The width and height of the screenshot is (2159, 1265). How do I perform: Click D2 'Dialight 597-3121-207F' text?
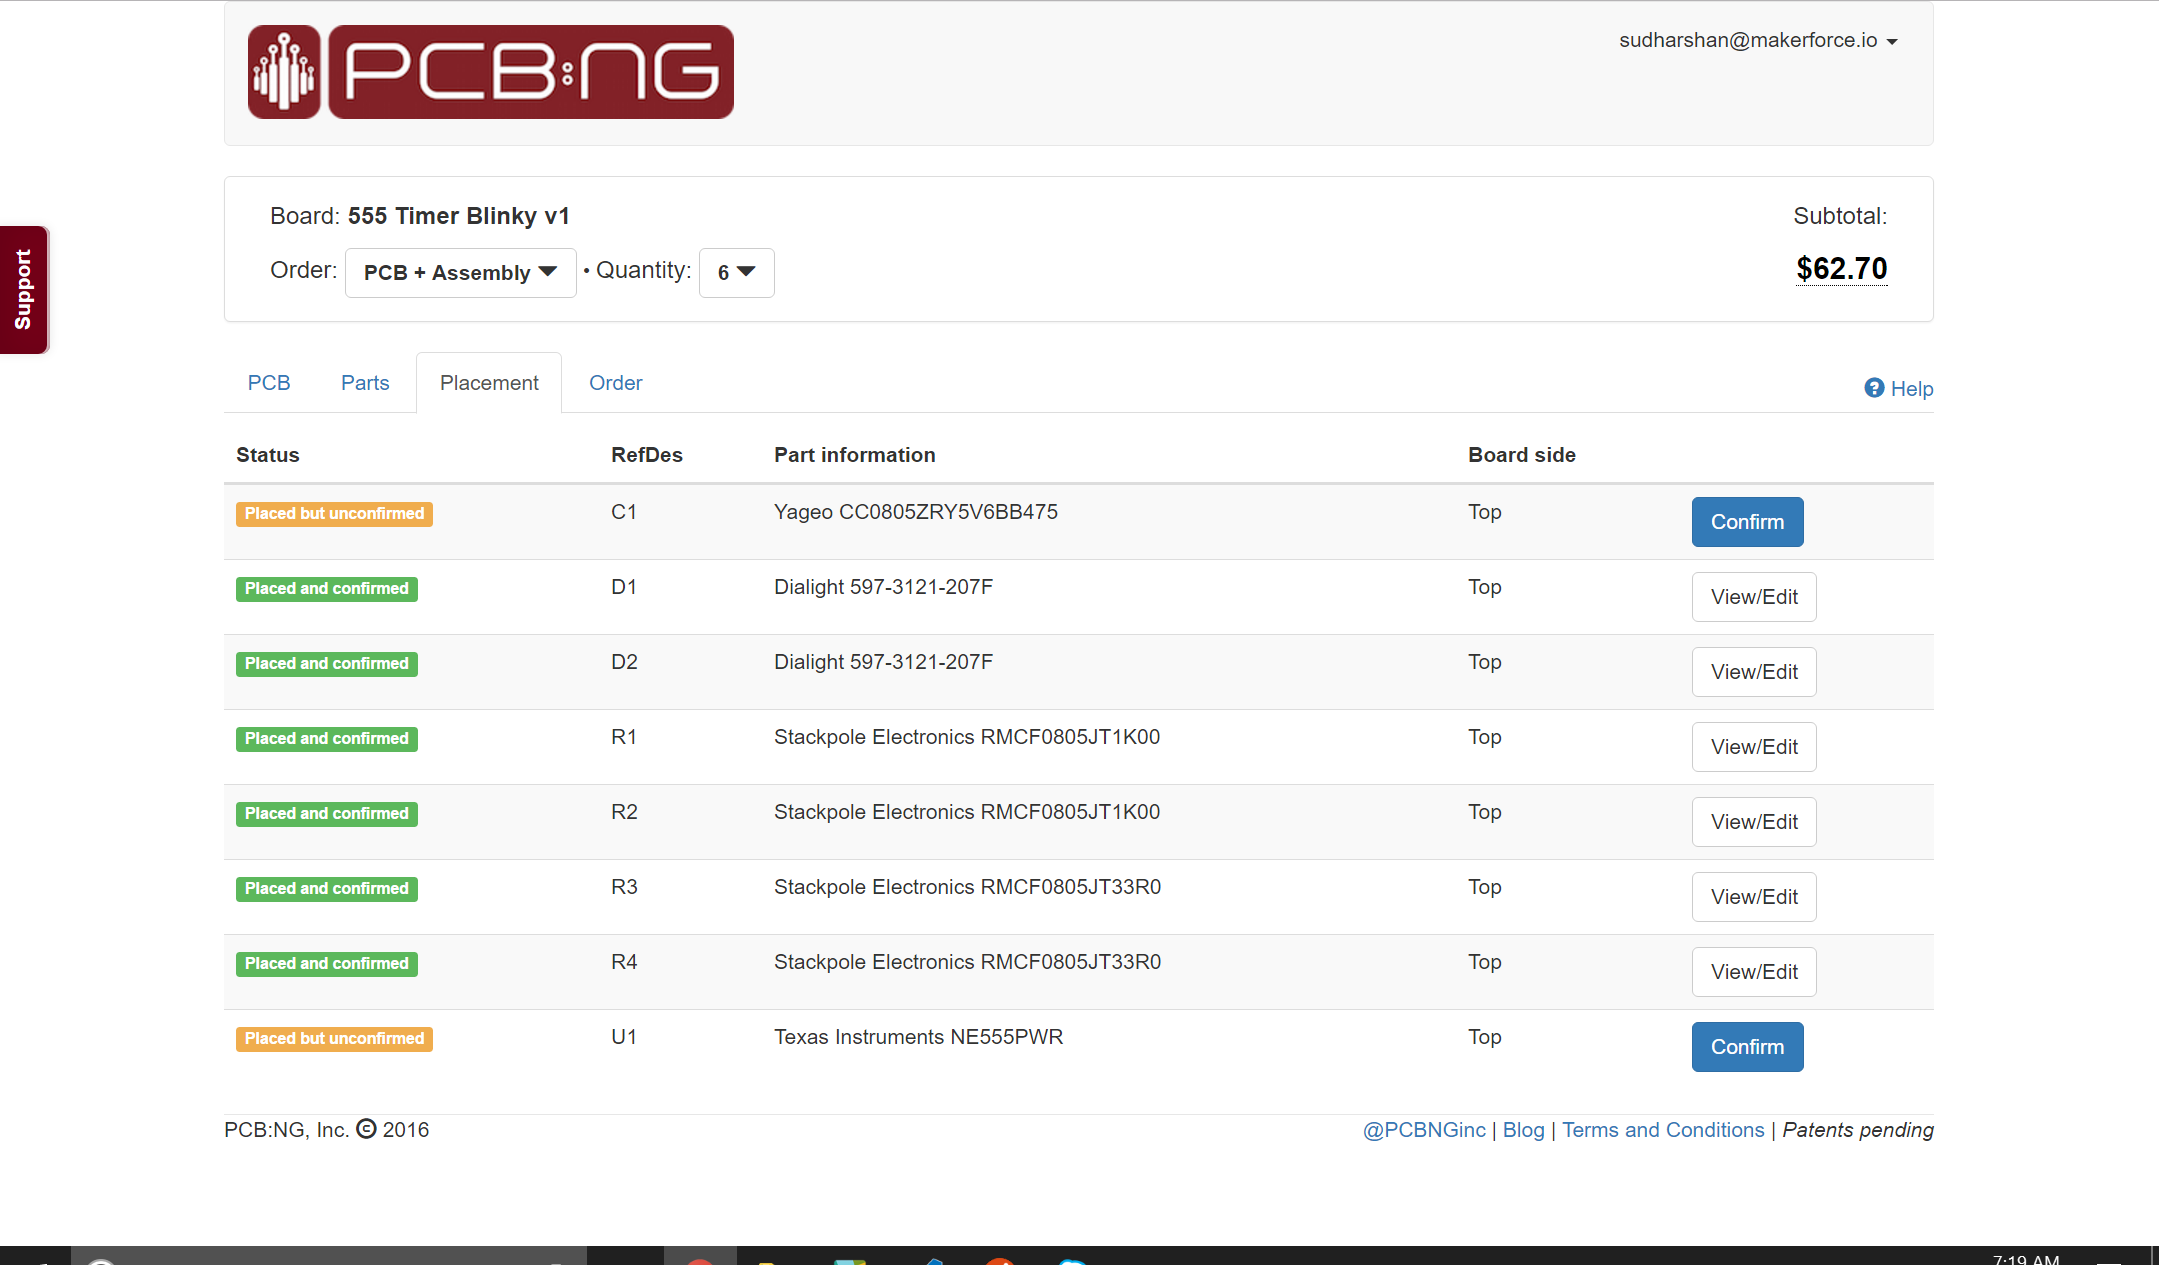point(883,662)
